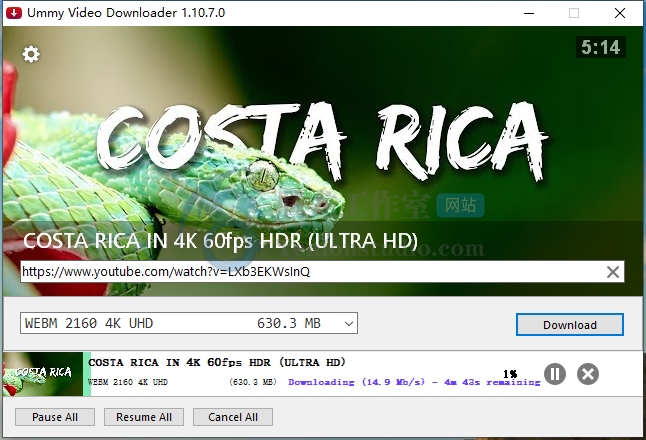The width and height of the screenshot is (646, 440).
Task: Click Resume All button
Action: [144, 417]
